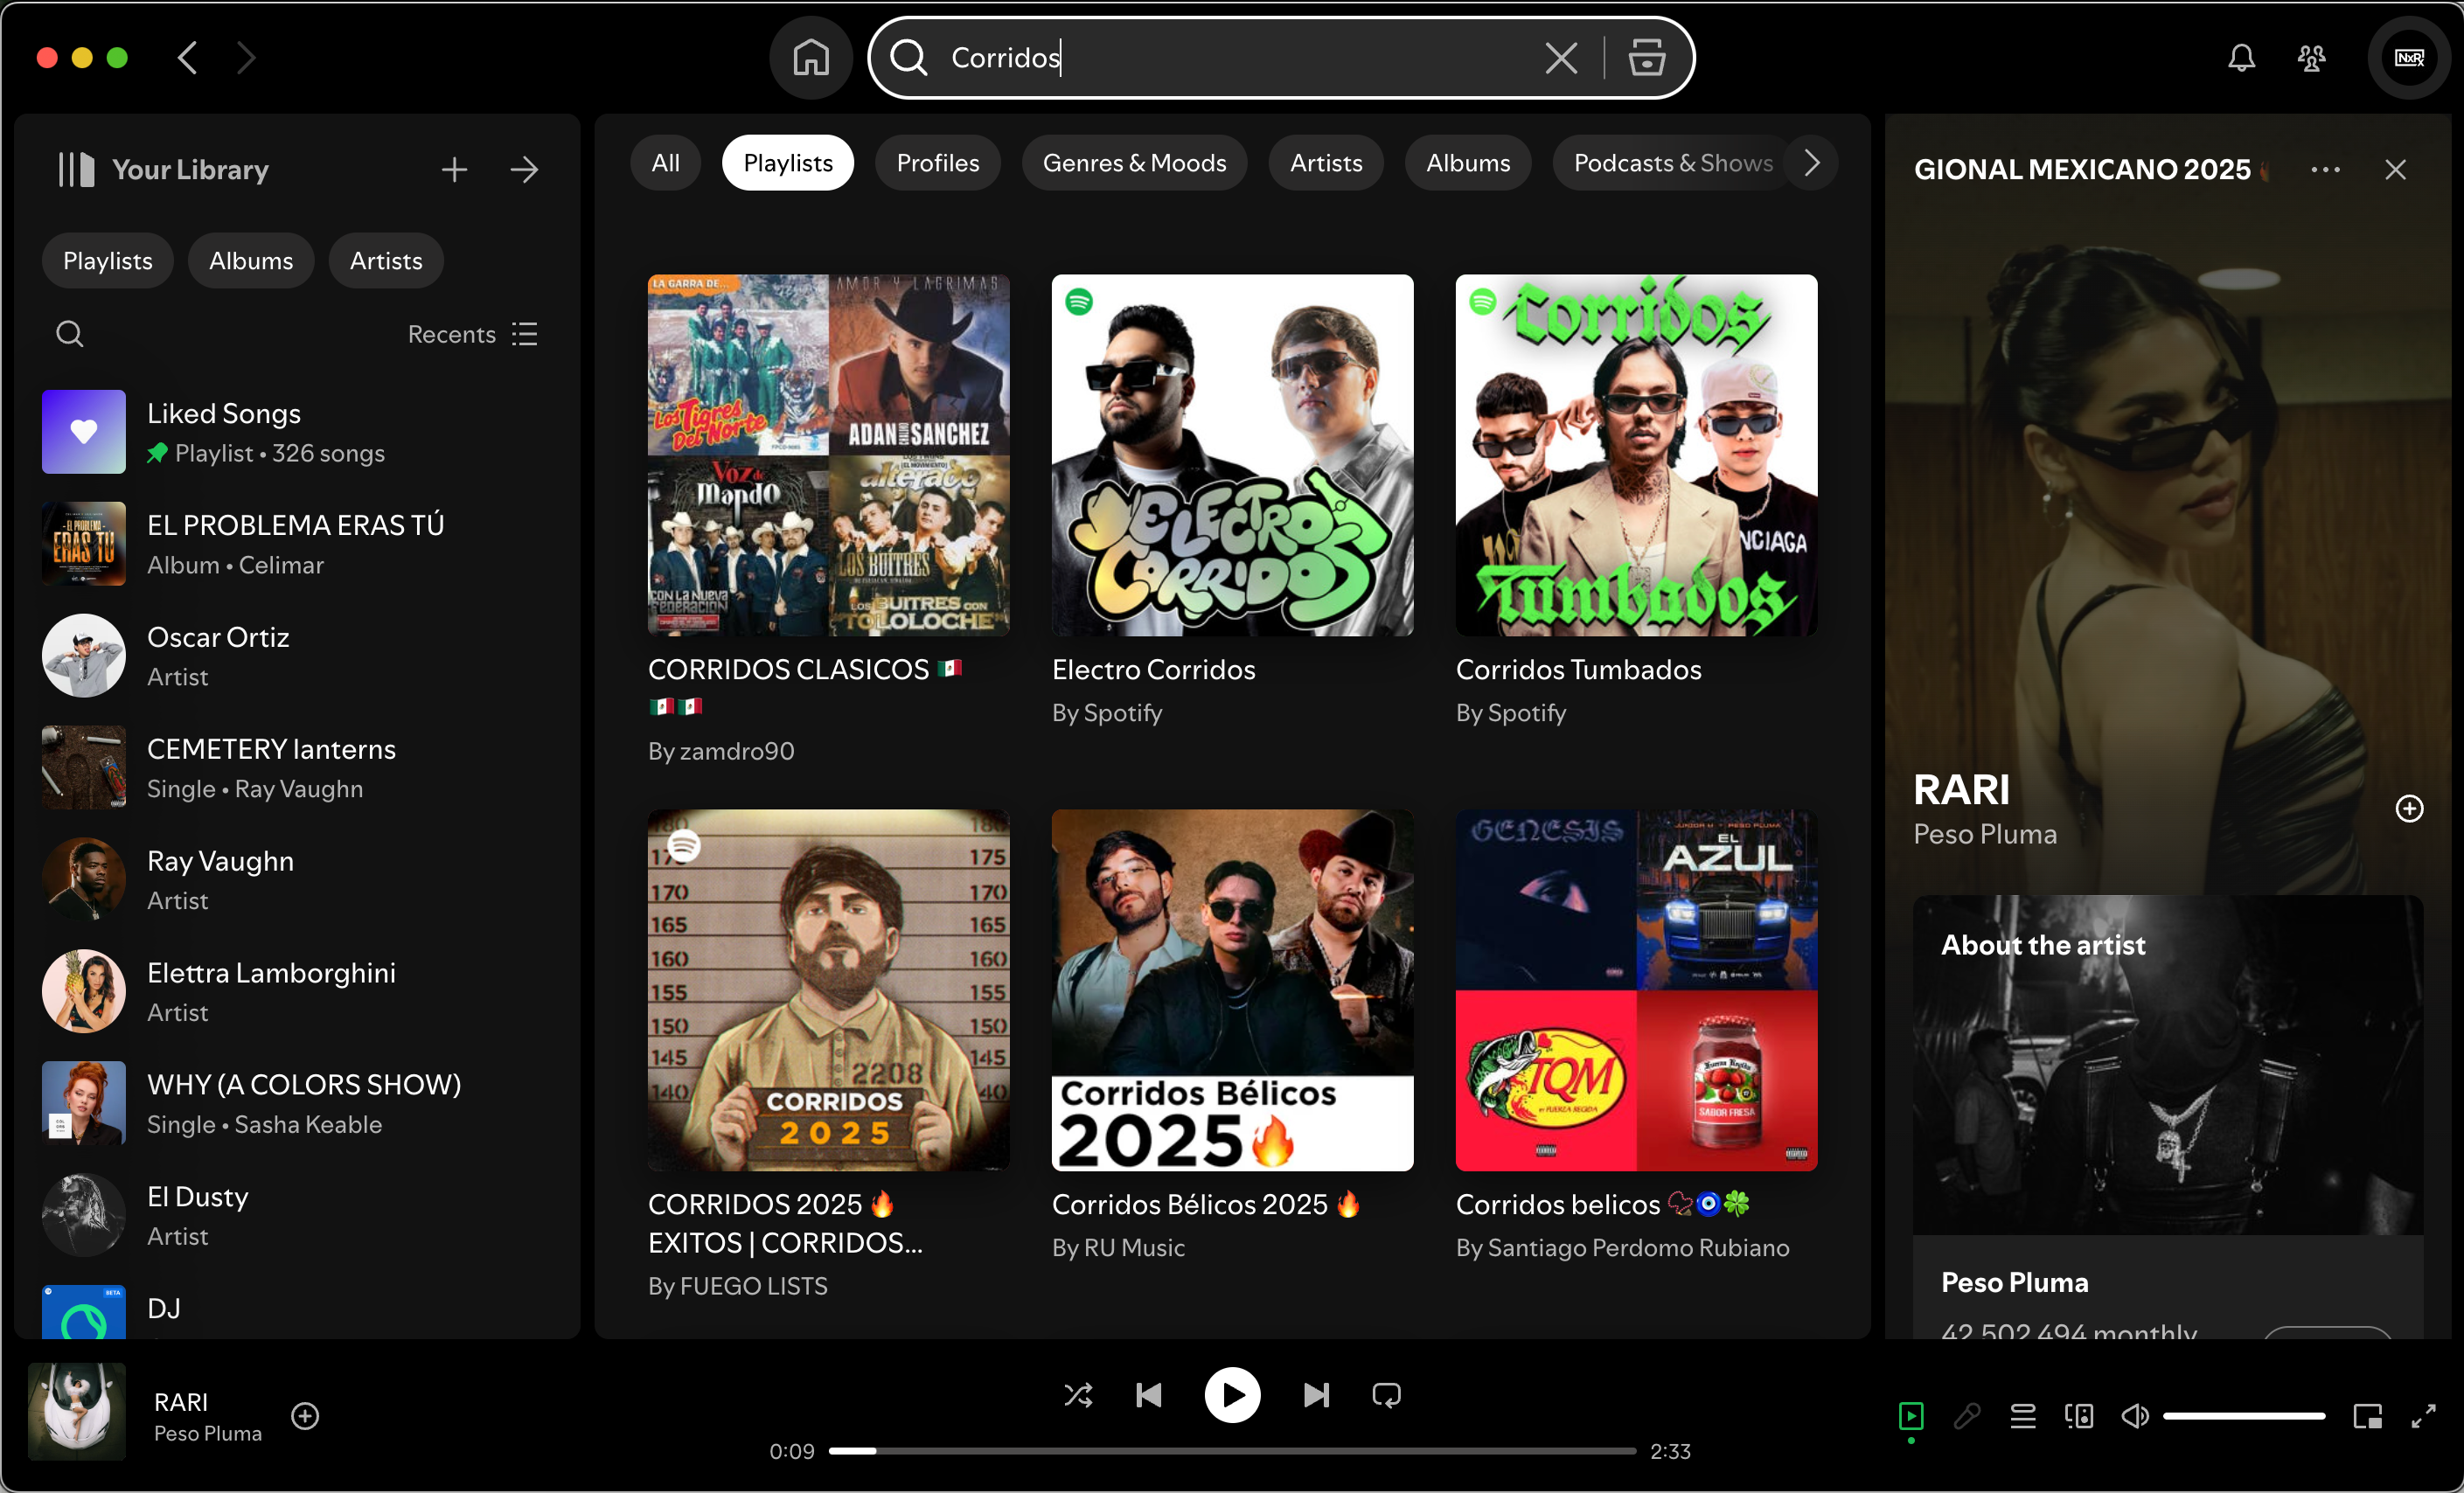Viewport: 2464px width, 1493px height.
Task: Toggle the Now Playing view
Action: click(x=1911, y=1416)
